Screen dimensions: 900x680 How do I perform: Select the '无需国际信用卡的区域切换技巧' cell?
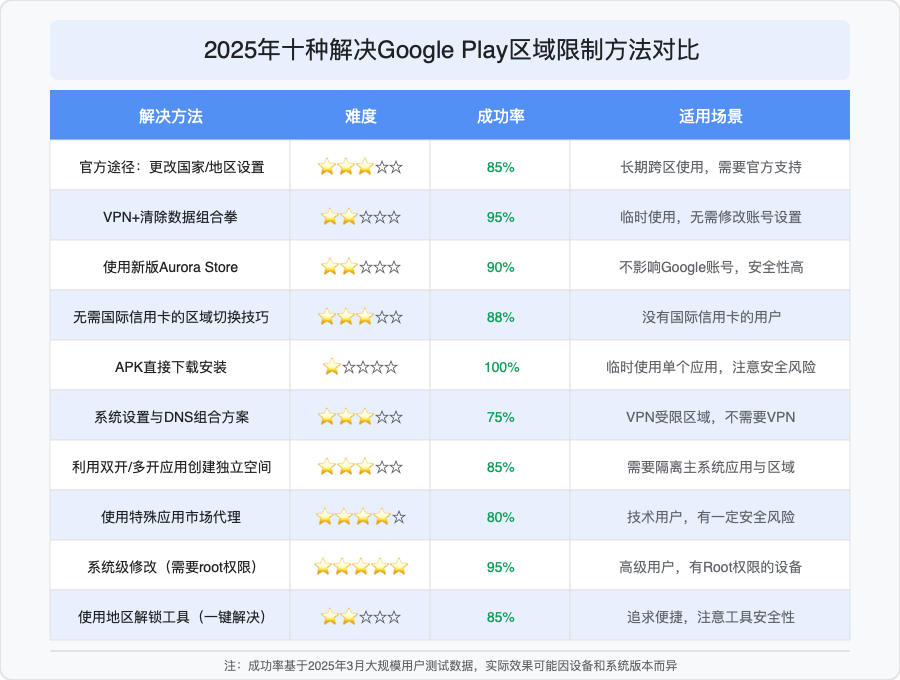[x=170, y=317]
